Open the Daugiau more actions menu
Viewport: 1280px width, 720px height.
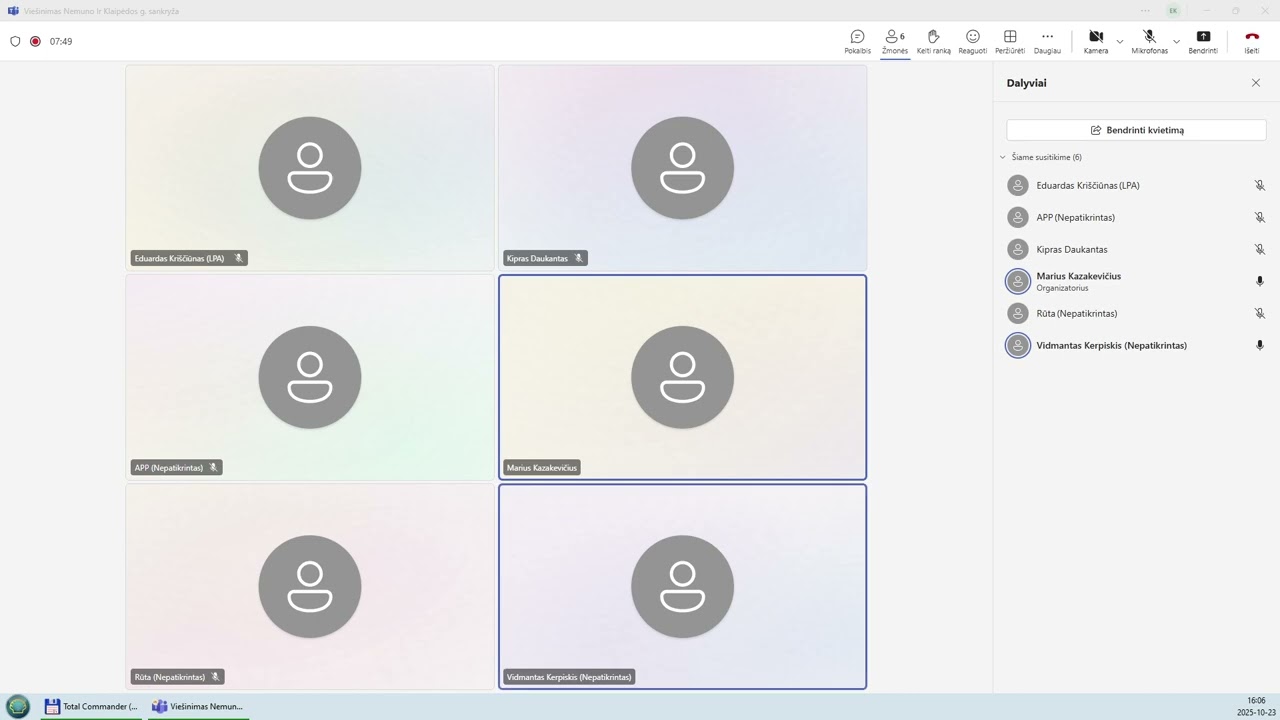pos(1047,41)
